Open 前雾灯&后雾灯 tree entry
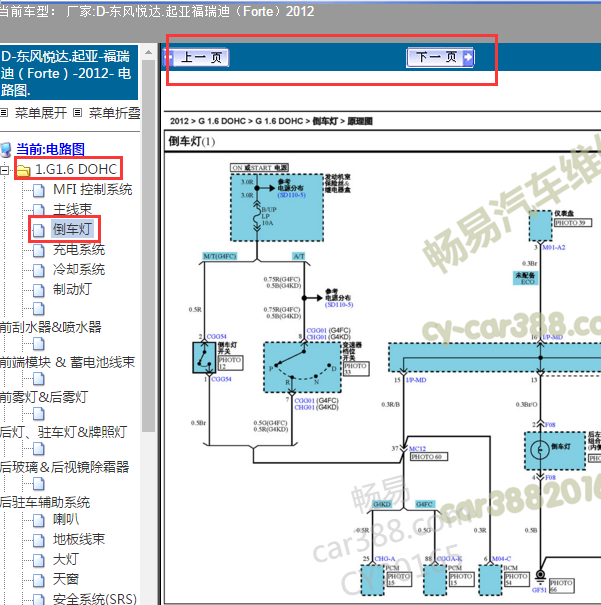Viewport: 601px width, 605px height. pyautogui.click(x=44, y=397)
